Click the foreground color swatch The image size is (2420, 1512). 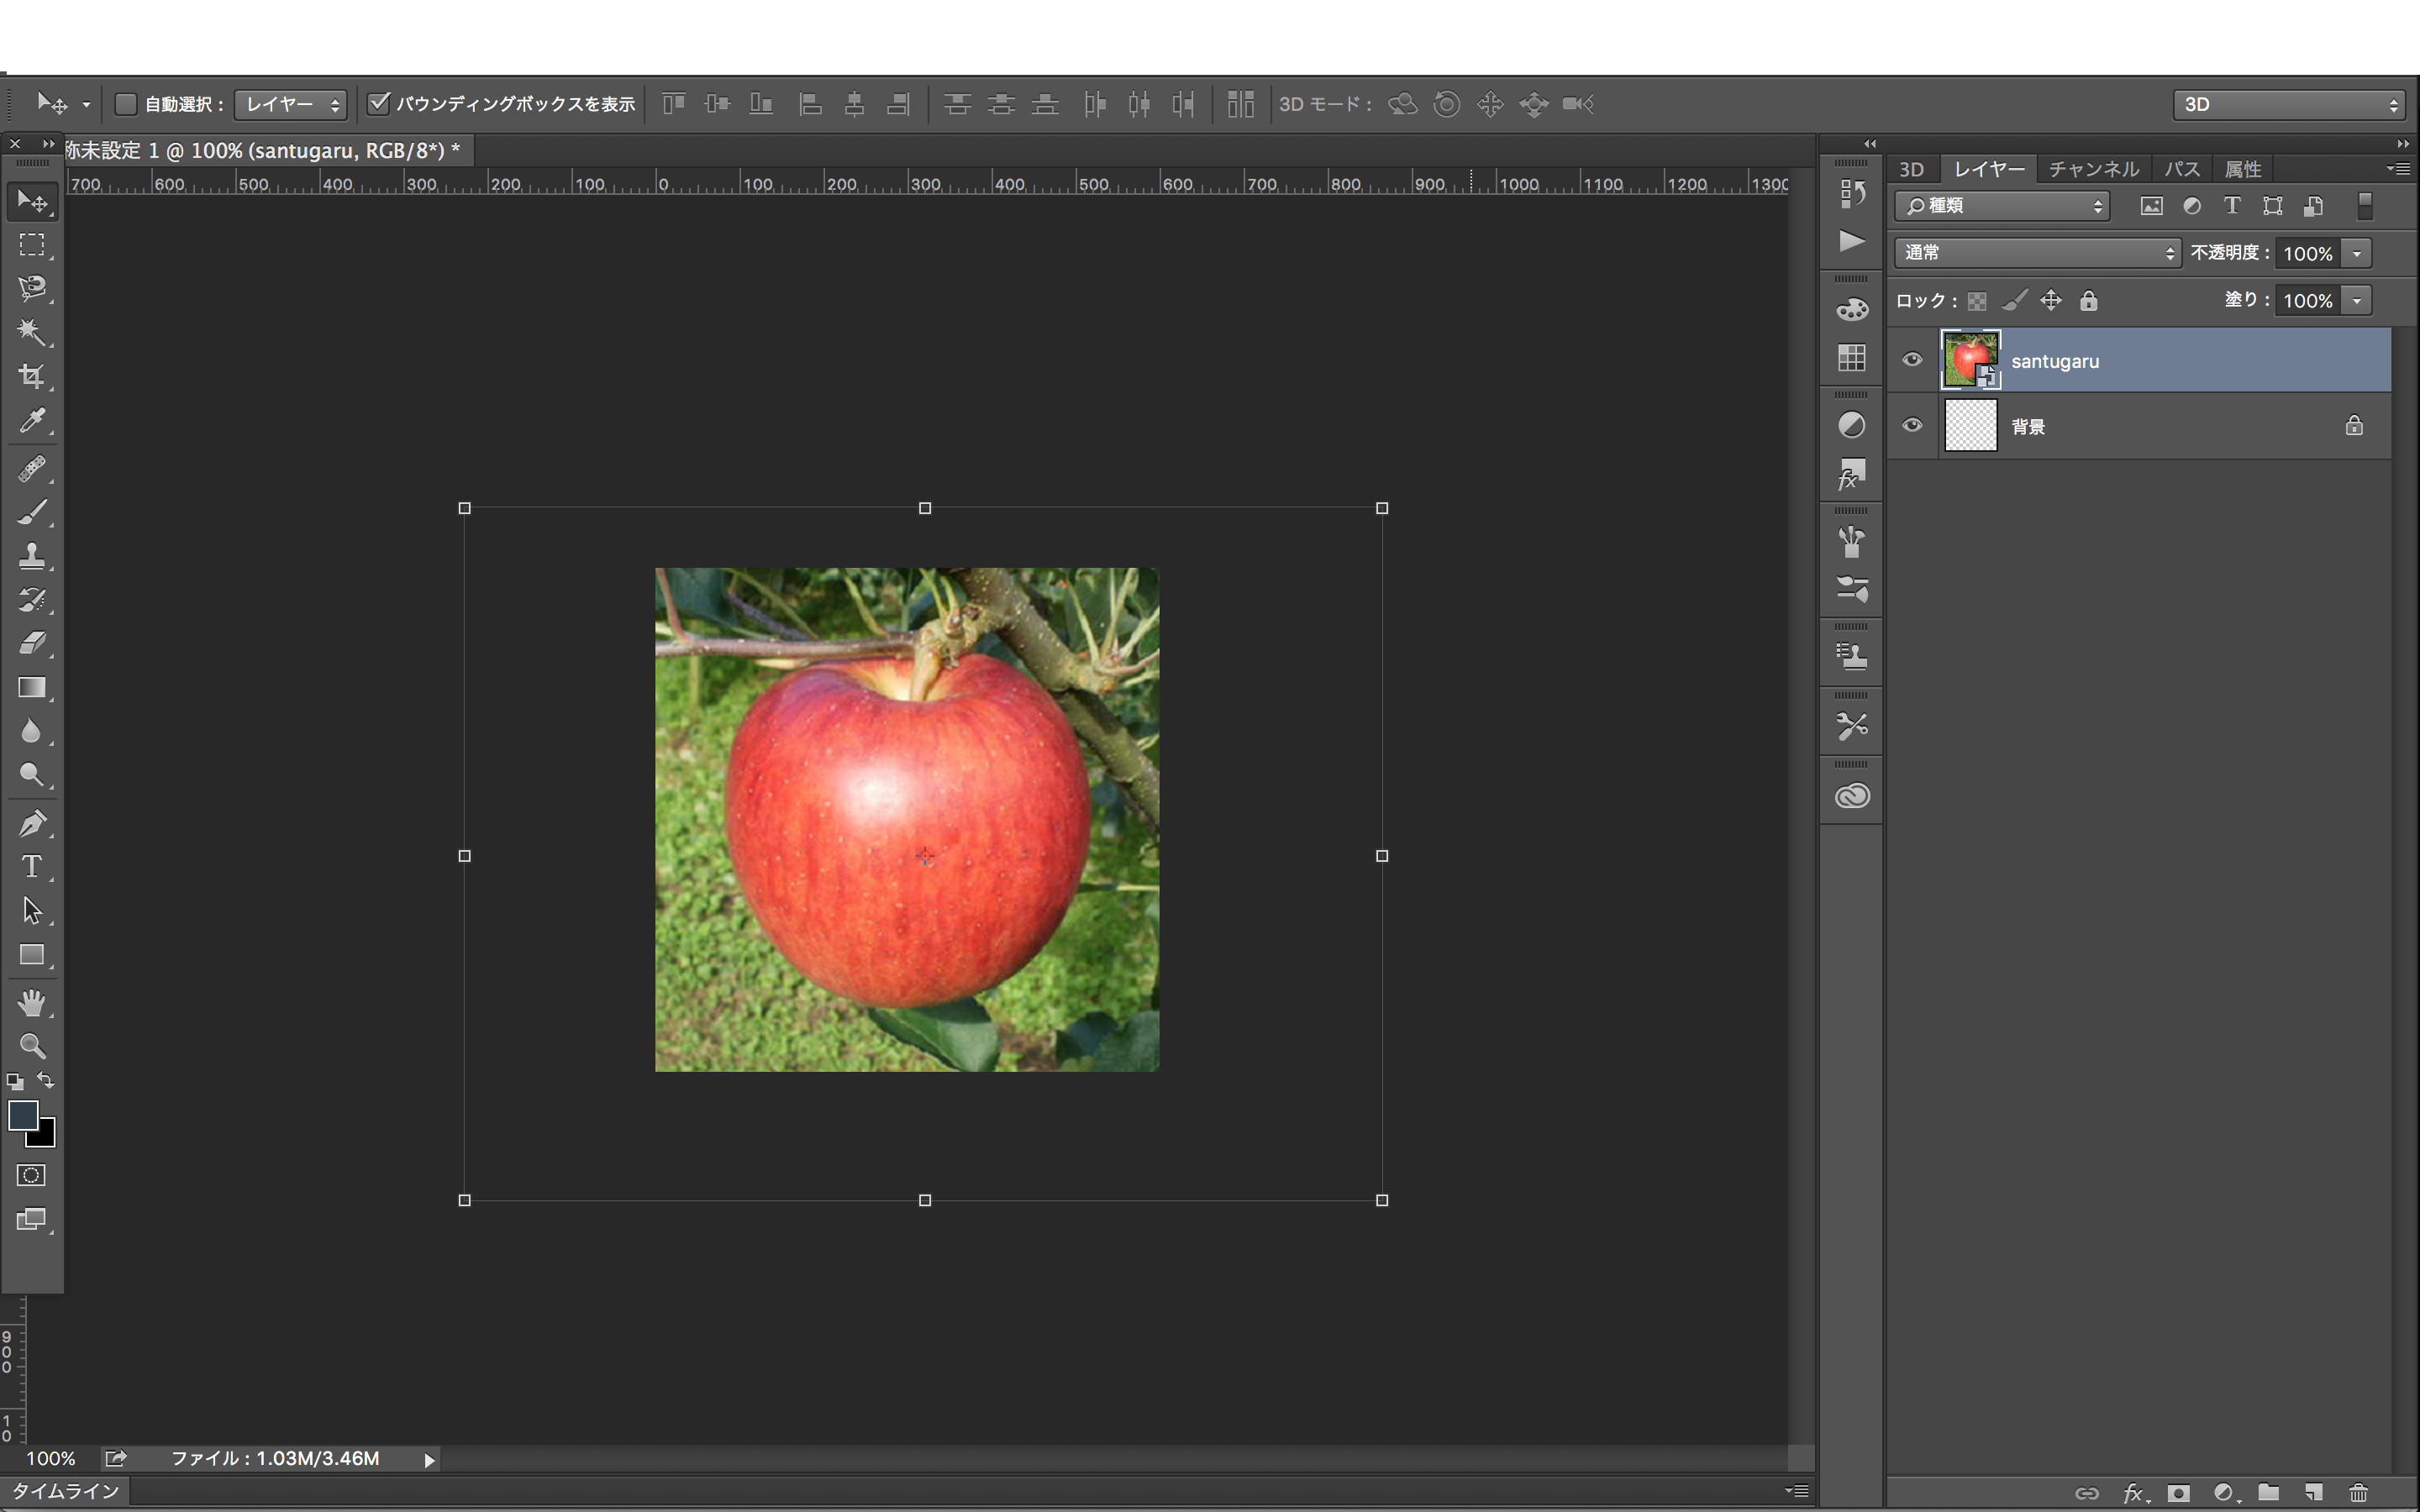pyautogui.click(x=22, y=1115)
